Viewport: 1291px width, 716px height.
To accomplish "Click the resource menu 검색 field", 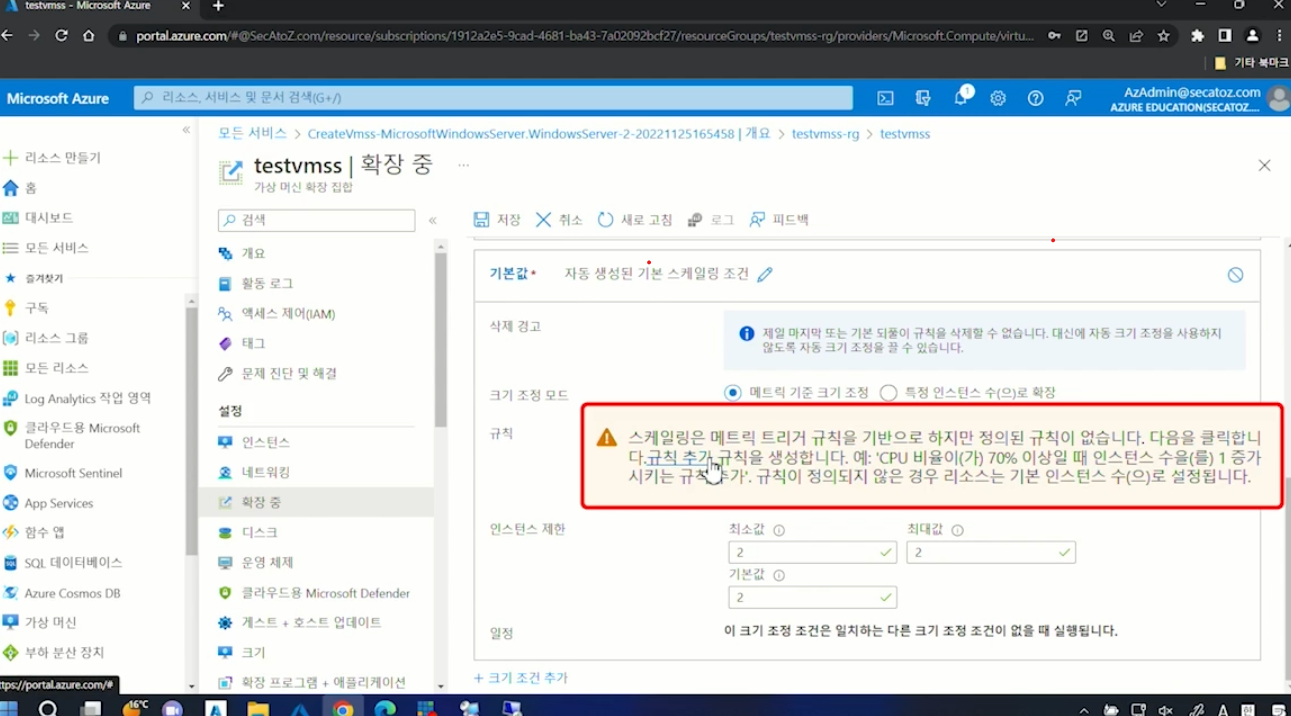I will 316,220.
